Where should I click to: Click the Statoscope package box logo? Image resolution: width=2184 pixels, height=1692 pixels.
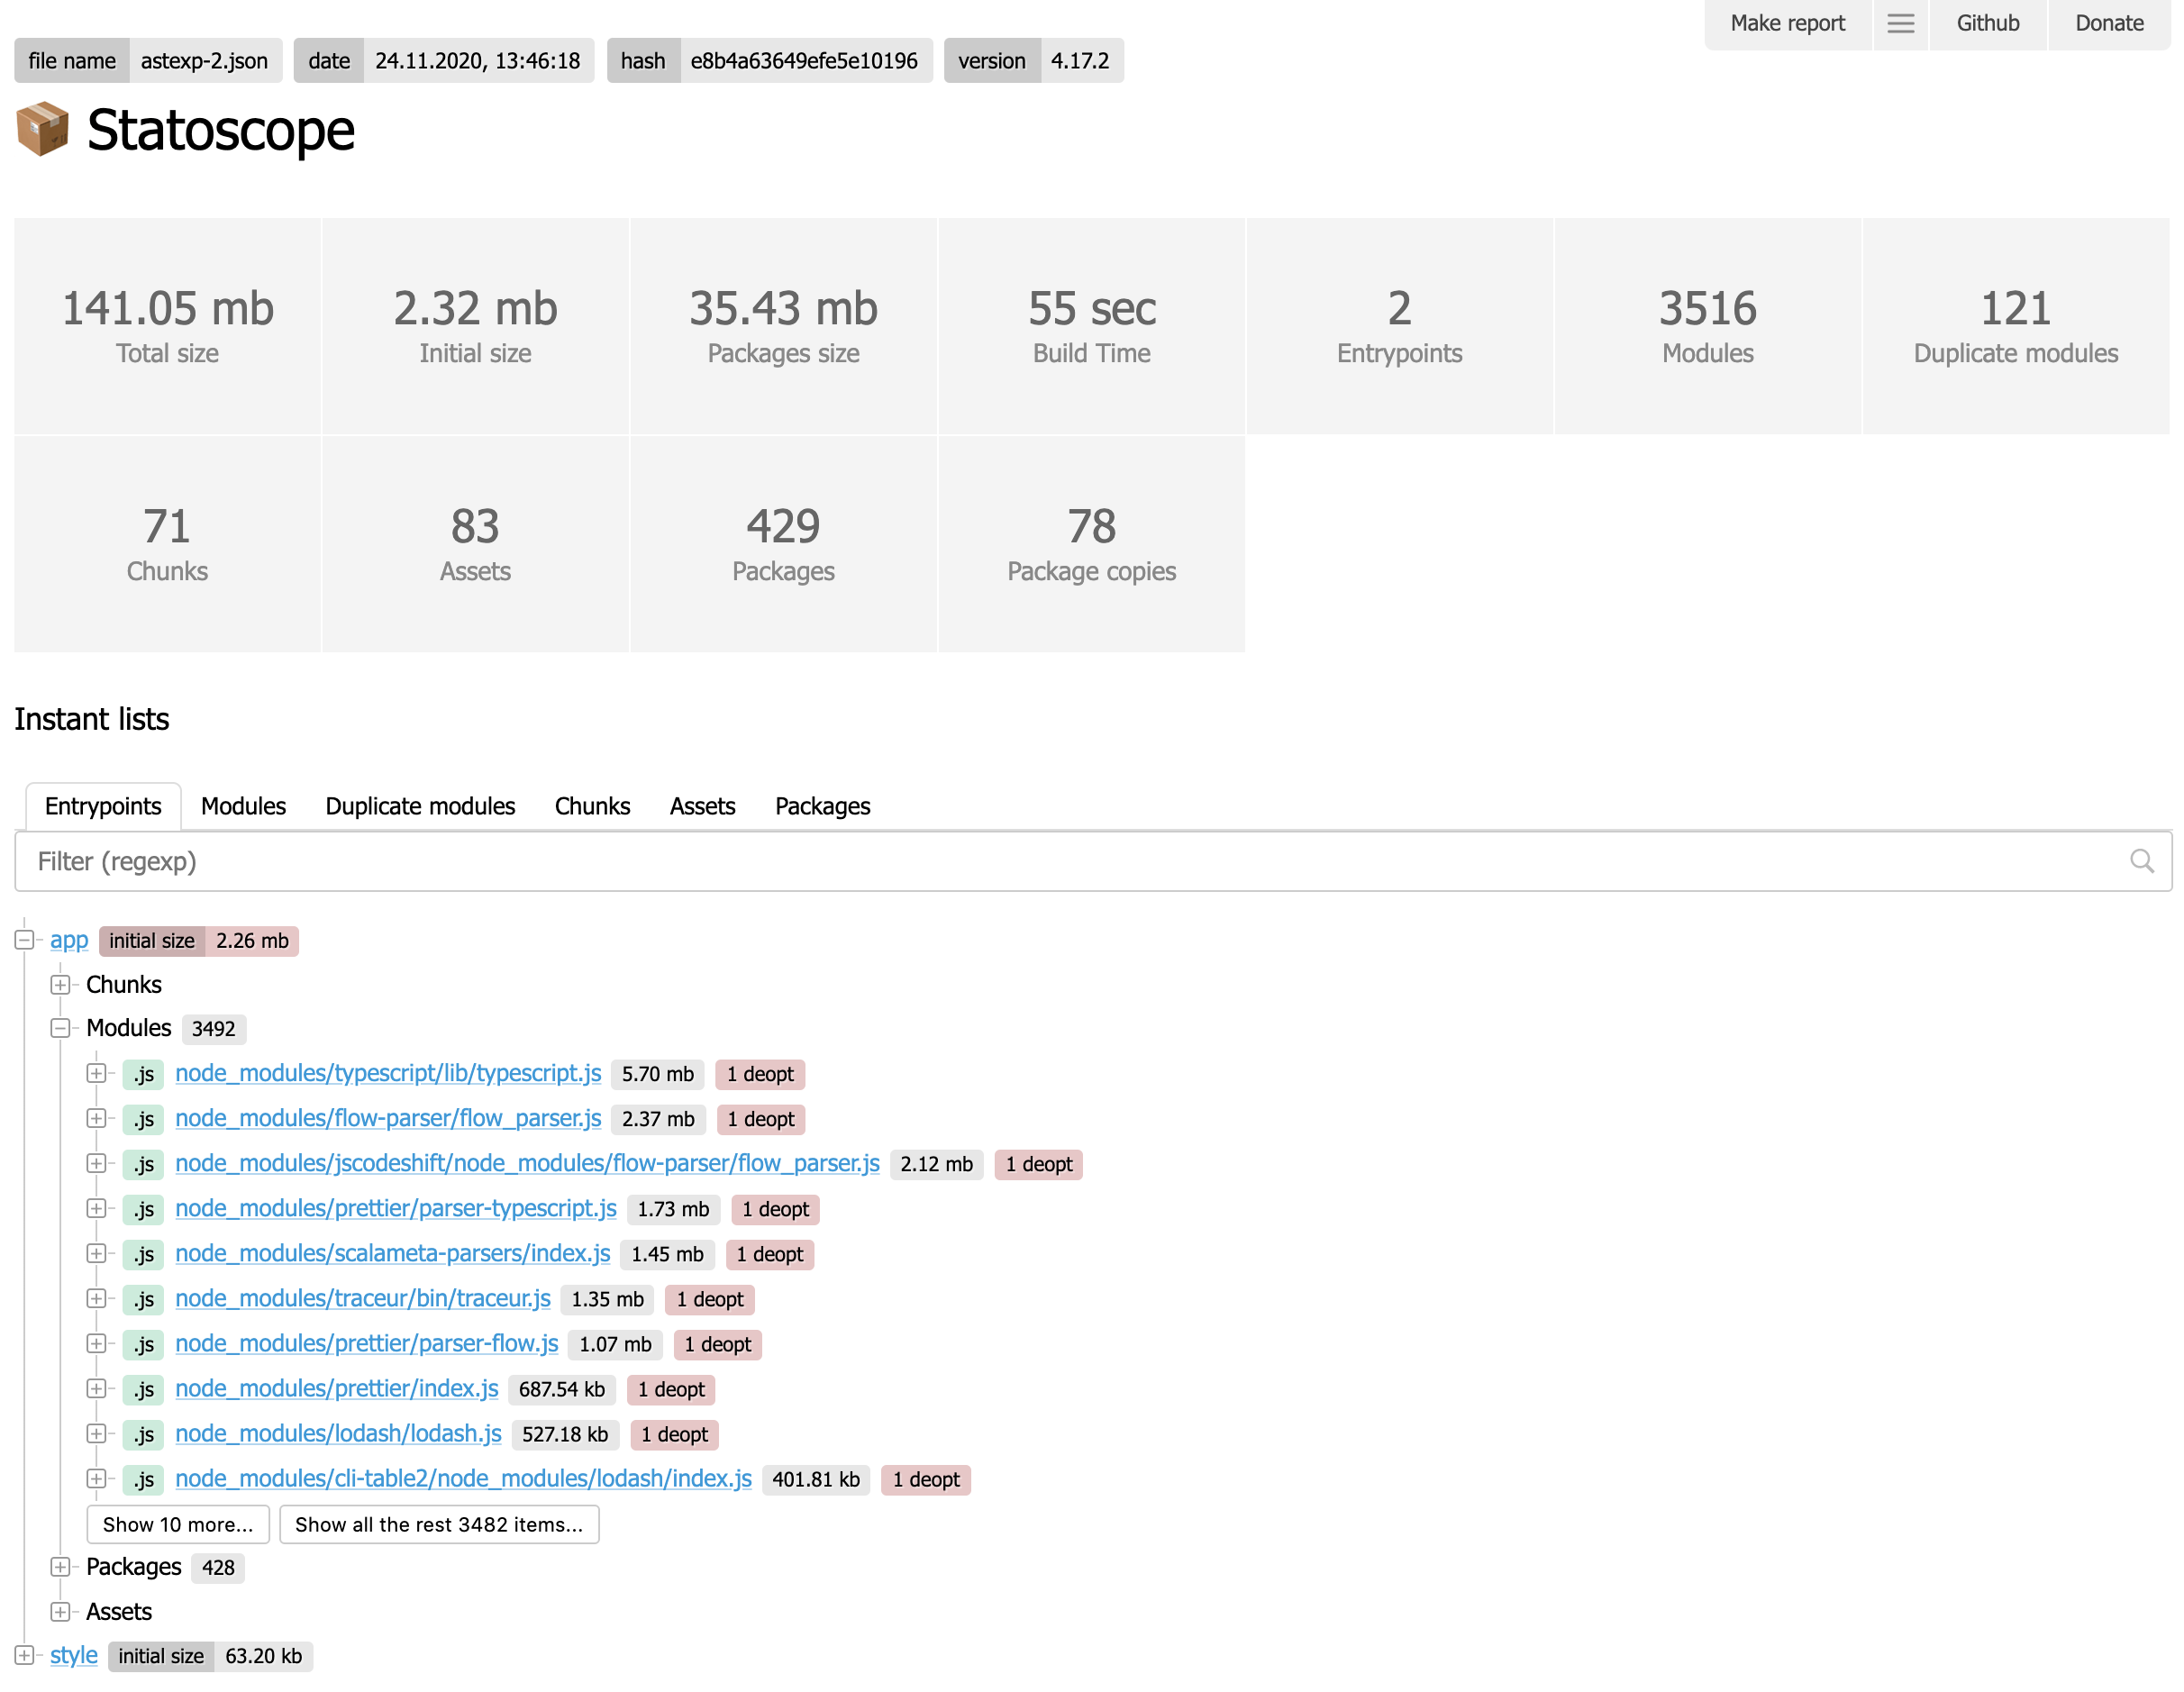point(43,129)
